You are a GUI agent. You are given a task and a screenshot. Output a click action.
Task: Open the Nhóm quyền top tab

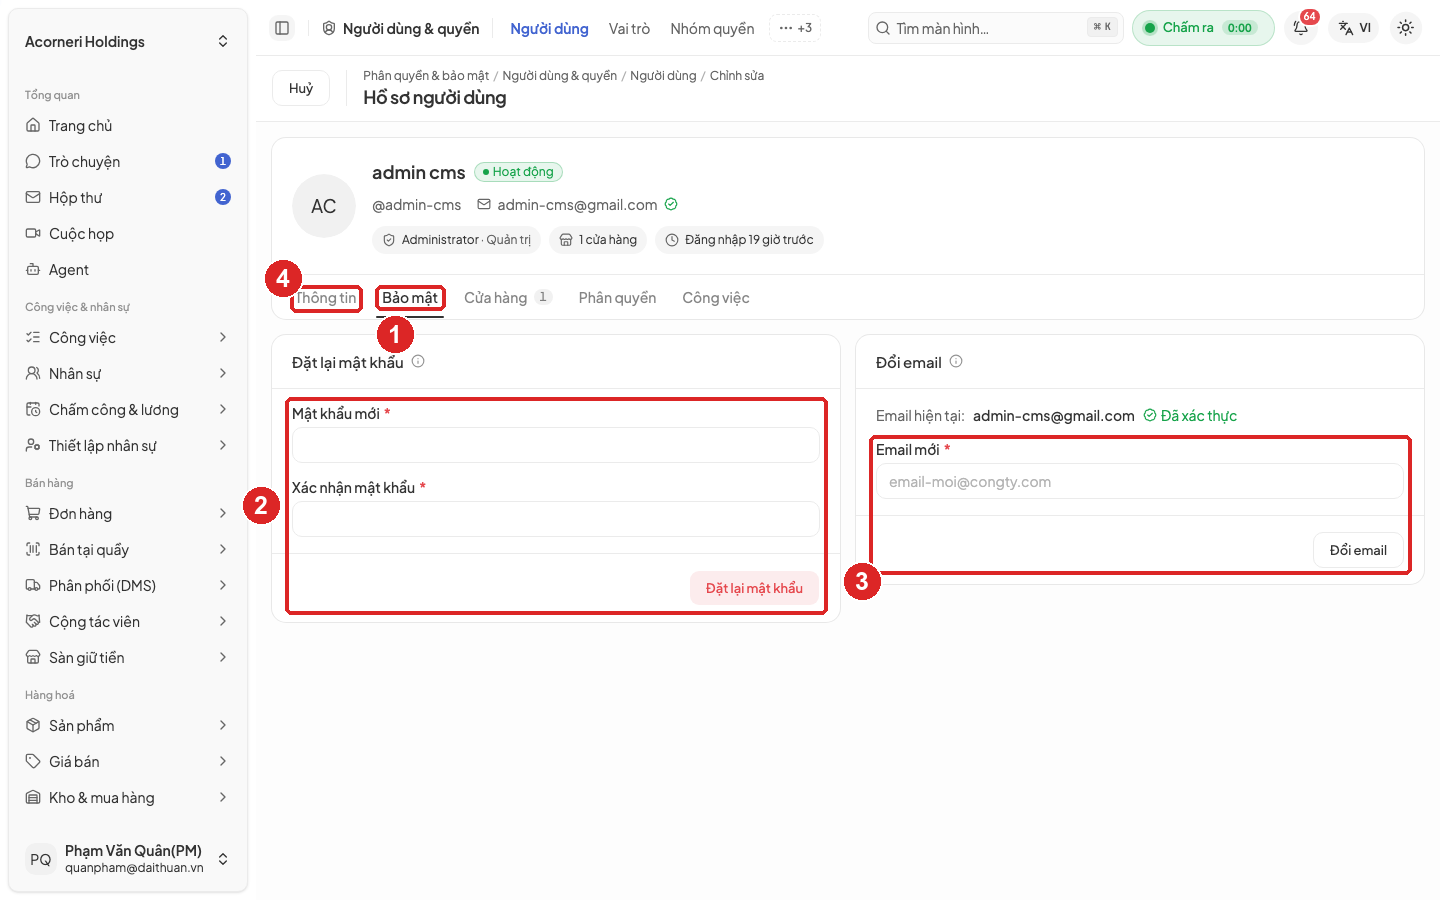[713, 29]
